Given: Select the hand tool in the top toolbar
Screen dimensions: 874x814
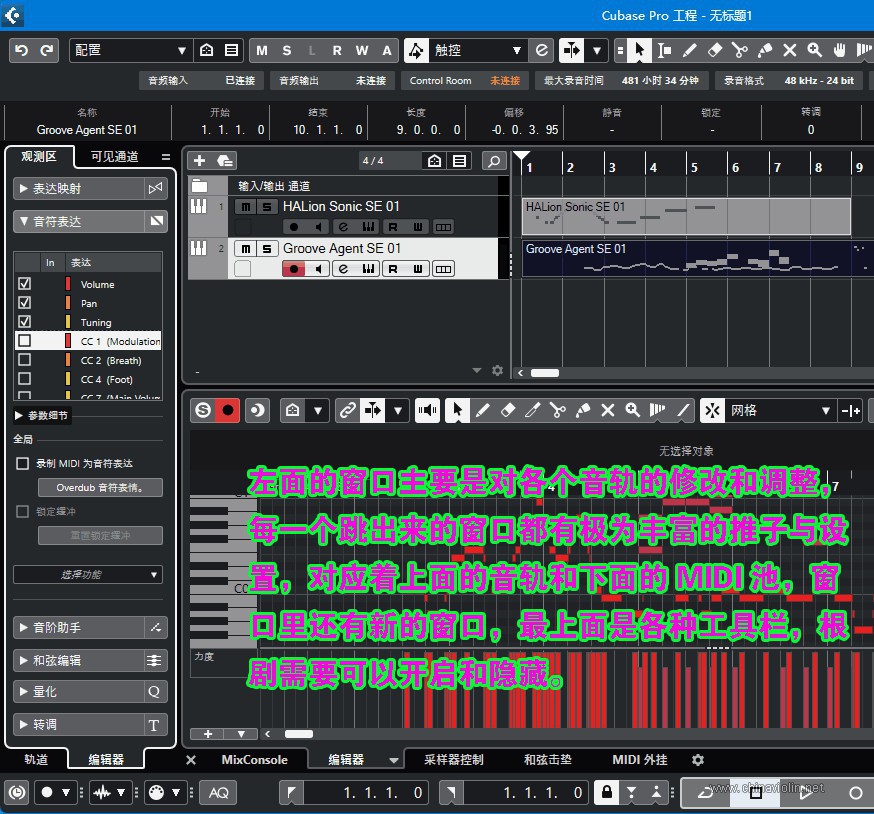Looking at the screenshot, I should tap(839, 51).
